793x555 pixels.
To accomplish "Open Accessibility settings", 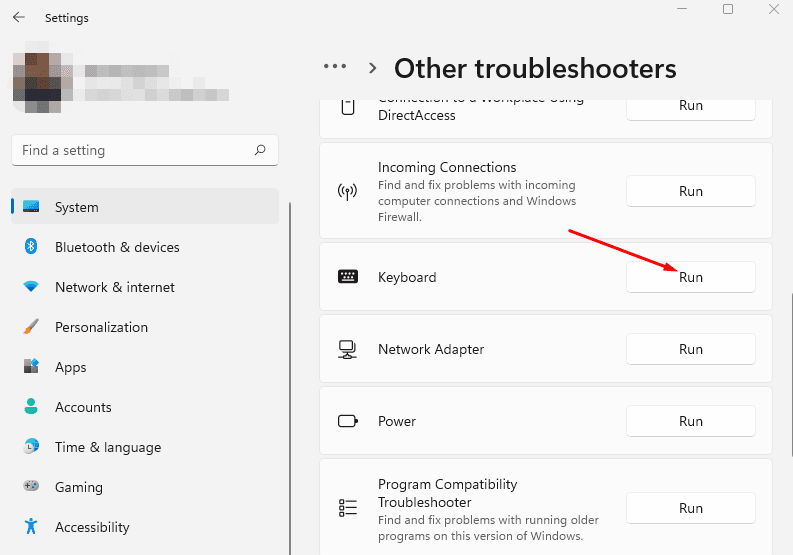I will coord(145,527).
